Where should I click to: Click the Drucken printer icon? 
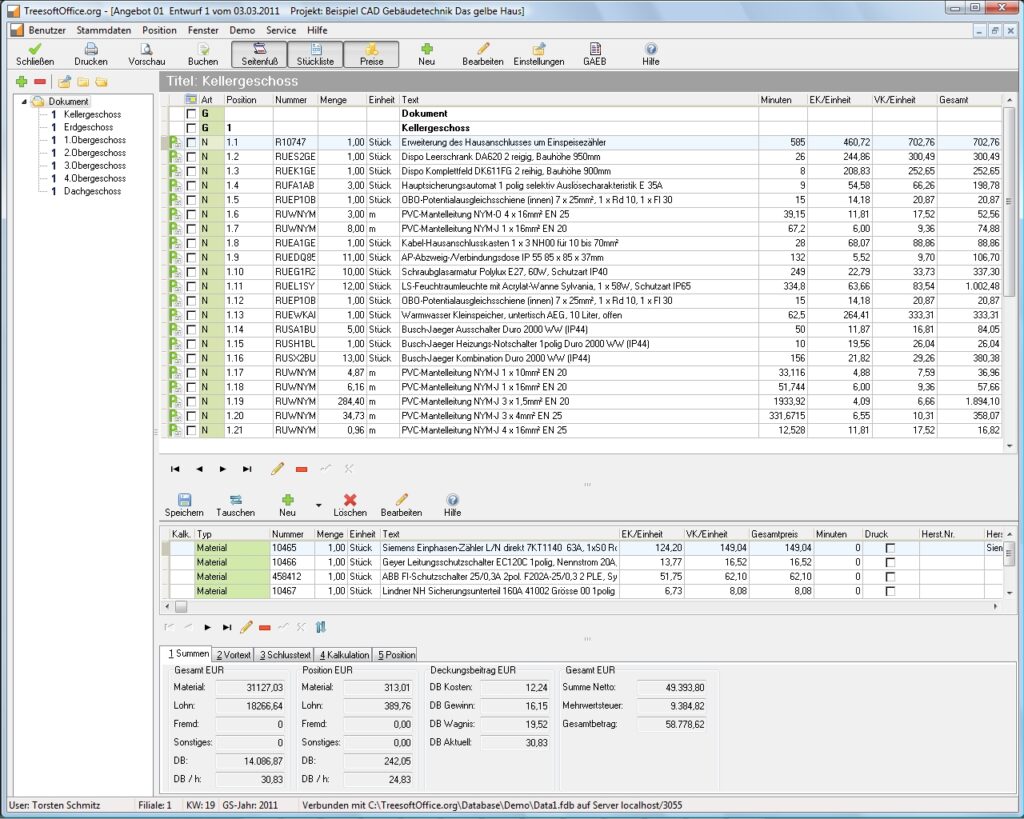click(90, 53)
